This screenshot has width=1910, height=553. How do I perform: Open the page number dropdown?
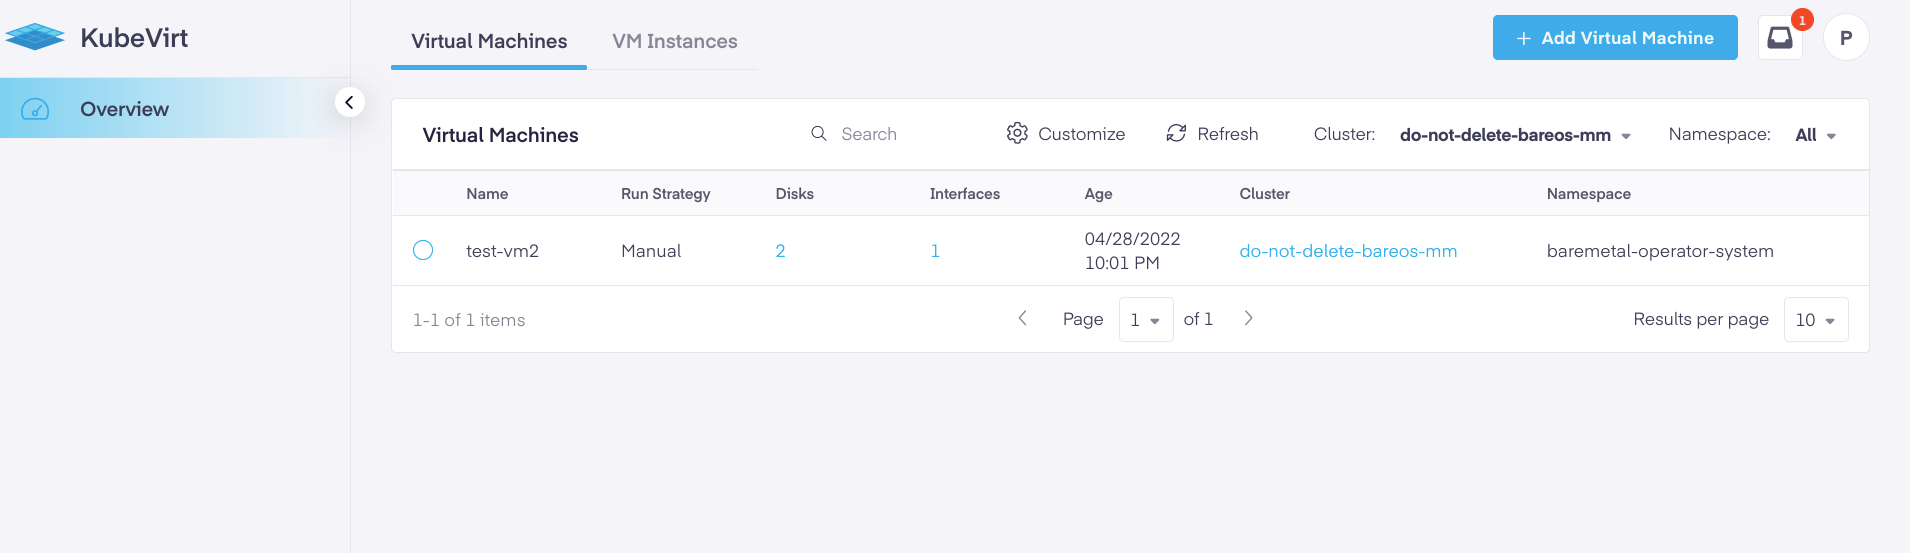pos(1145,320)
